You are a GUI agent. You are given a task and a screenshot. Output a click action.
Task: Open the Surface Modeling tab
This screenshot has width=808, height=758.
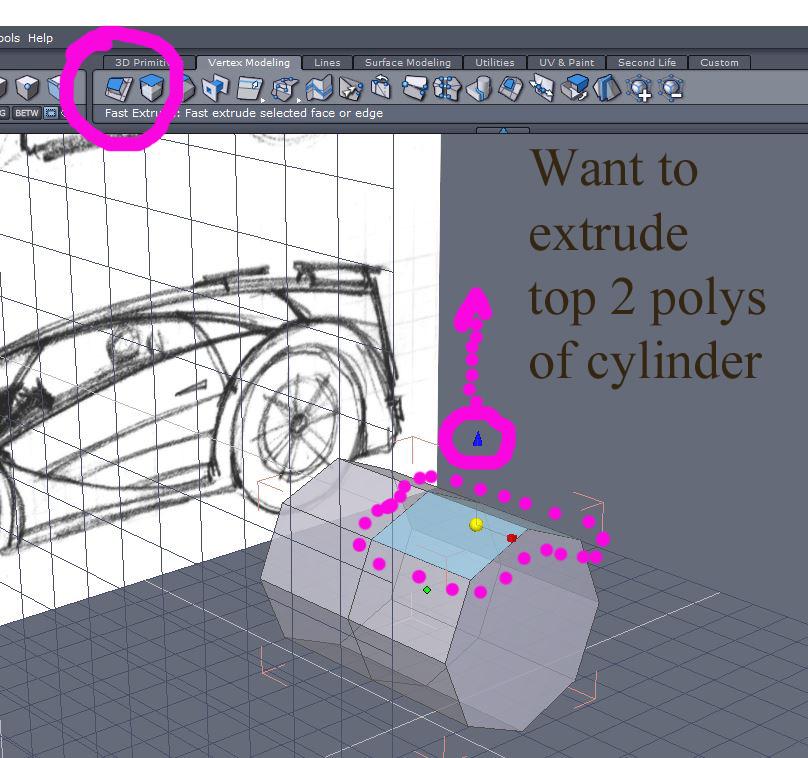coord(408,62)
